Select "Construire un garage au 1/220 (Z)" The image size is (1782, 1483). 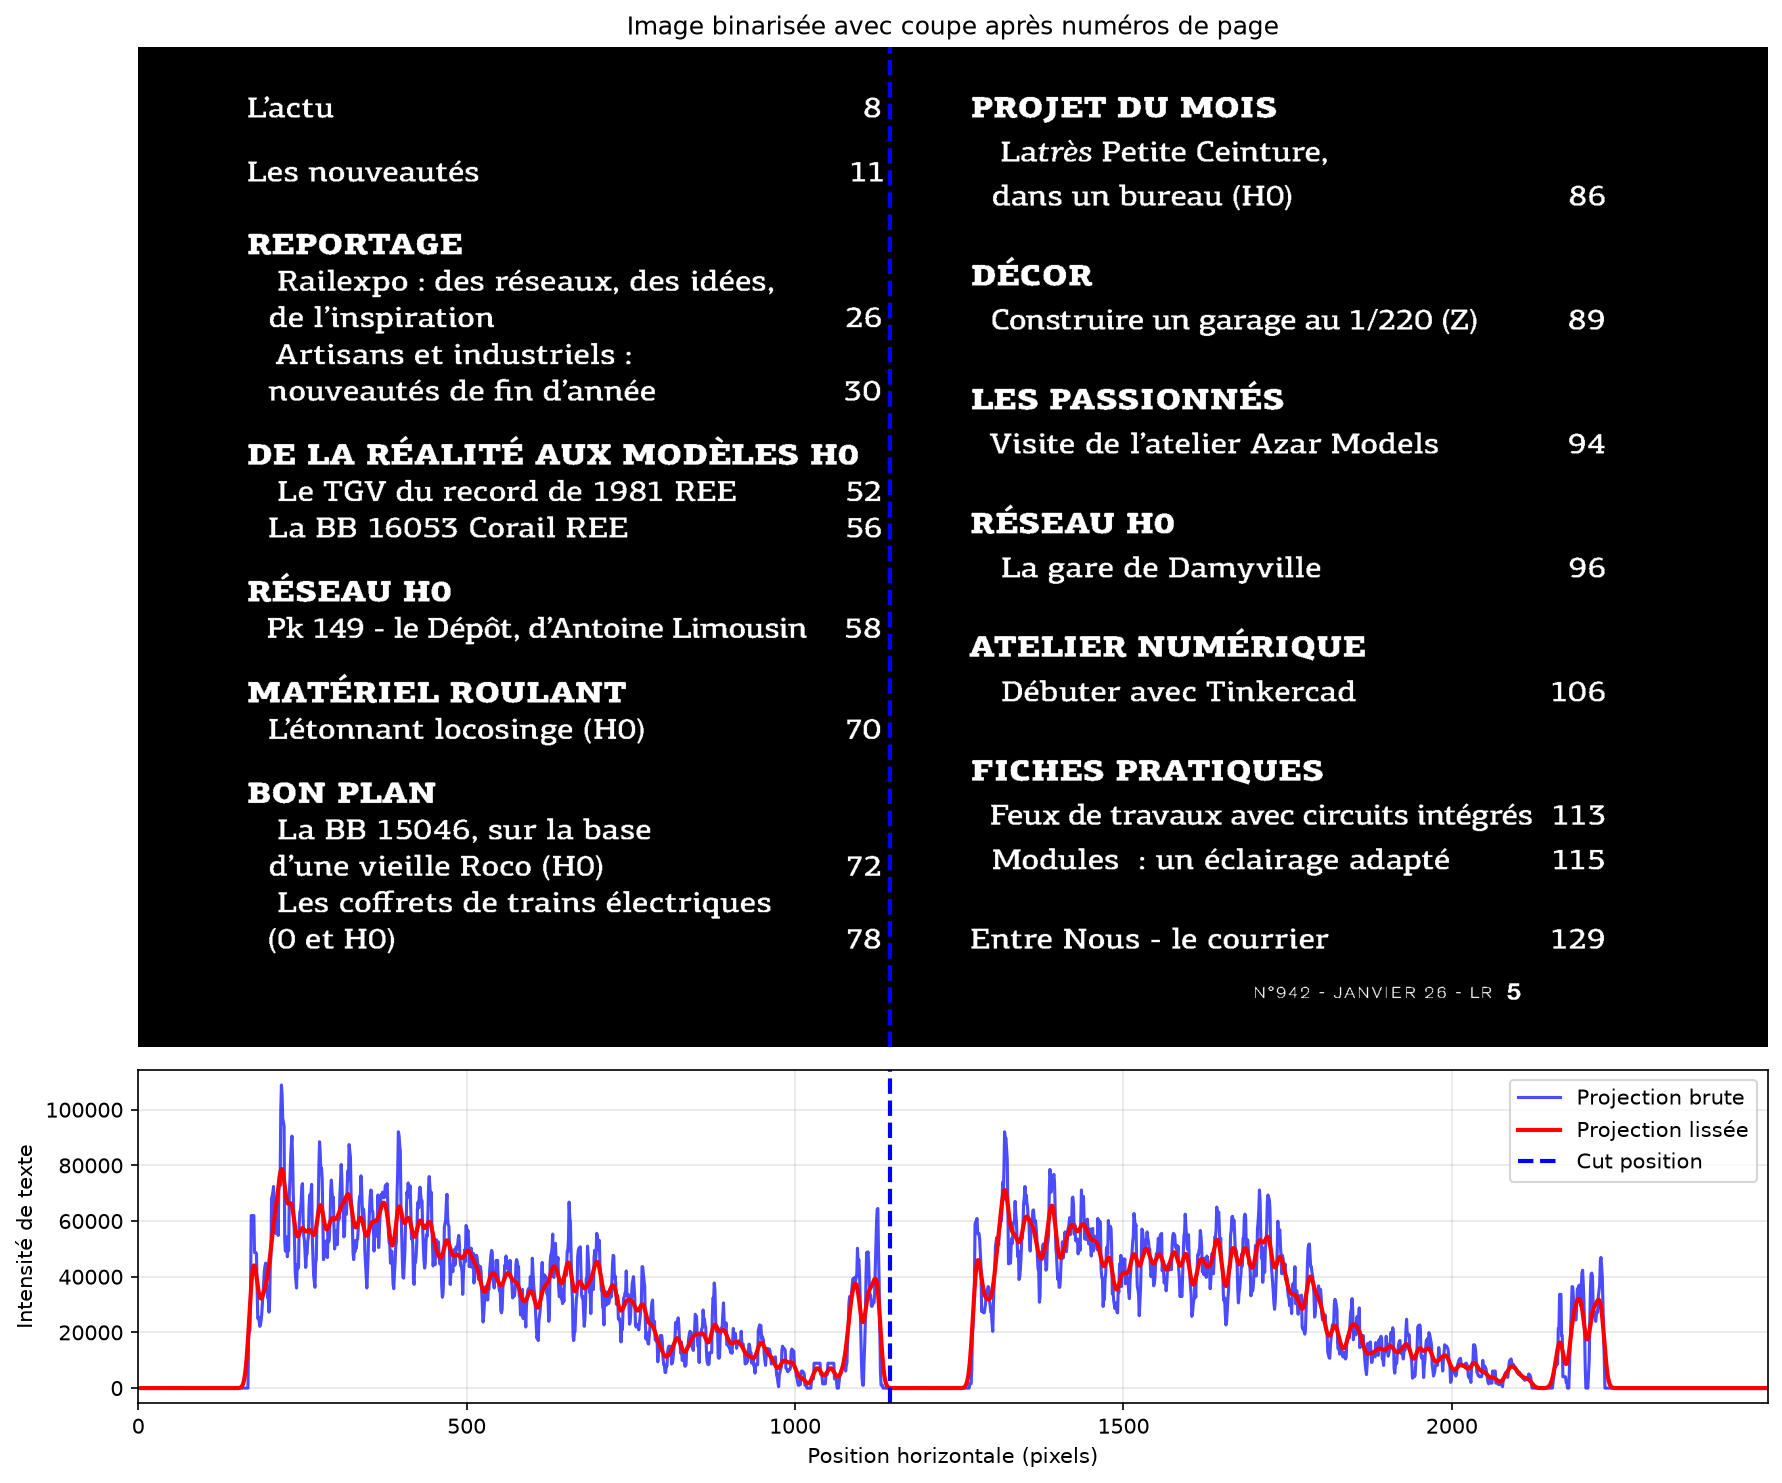[x=1234, y=320]
